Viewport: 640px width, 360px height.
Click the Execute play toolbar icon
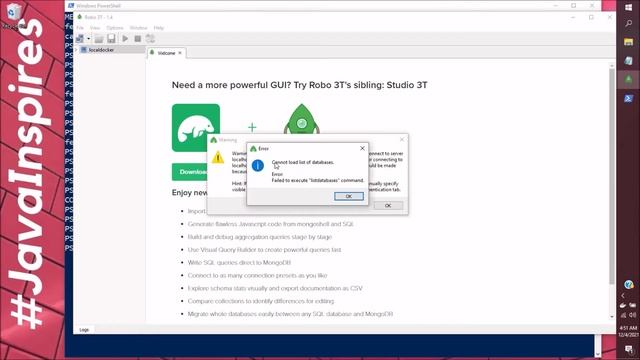pyautogui.click(x=125, y=39)
